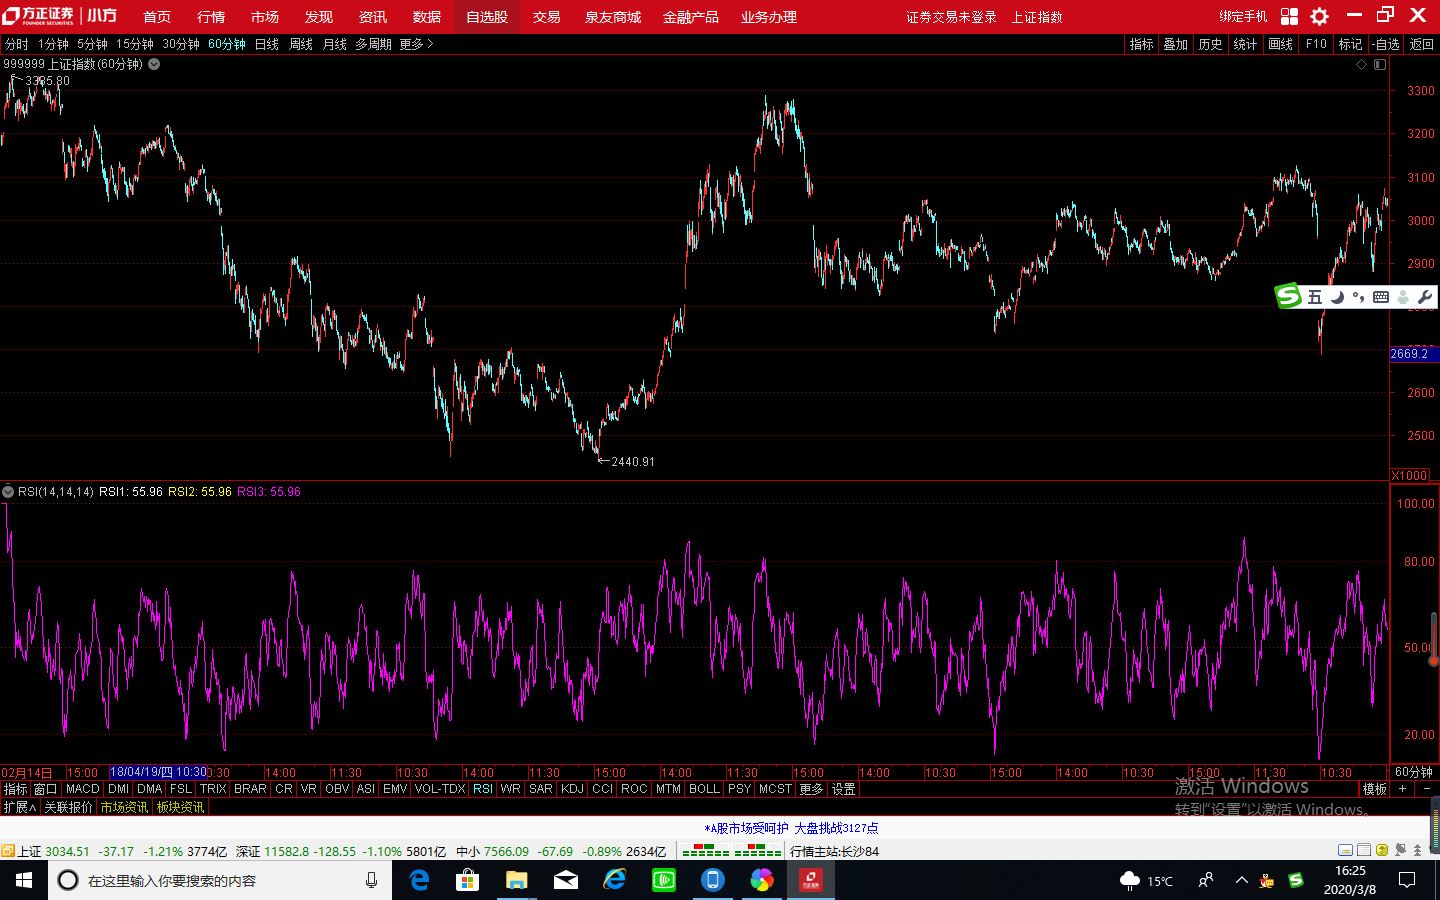Open the four-square layout grid icon
The width and height of the screenshot is (1440, 900).
[x=1290, y=16]
